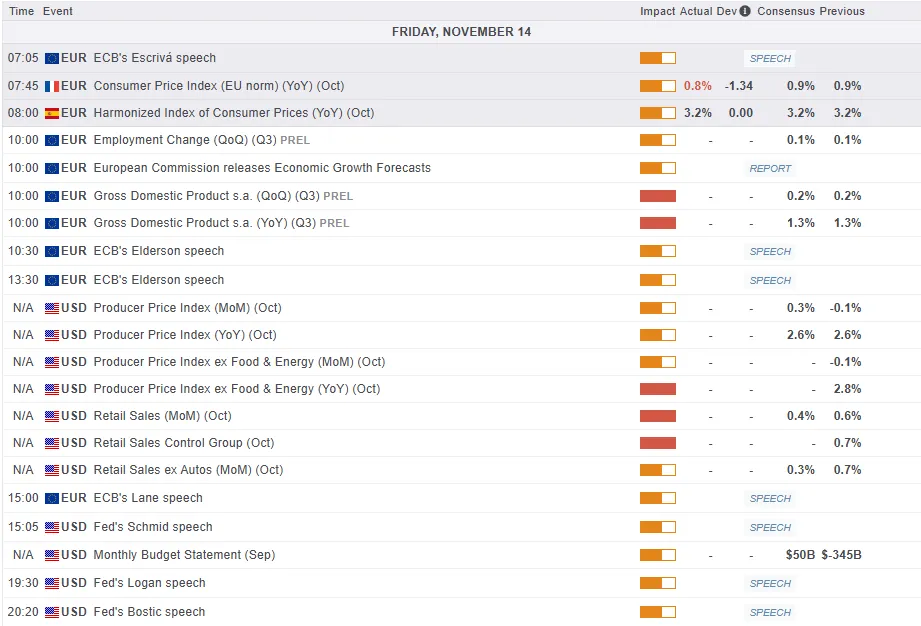The width and height of the screenshot is (921, 626).
Task: Click the SPEECH tag on ECB's Lane speech row
Action: pyautogui.click(x=770, y=499)
